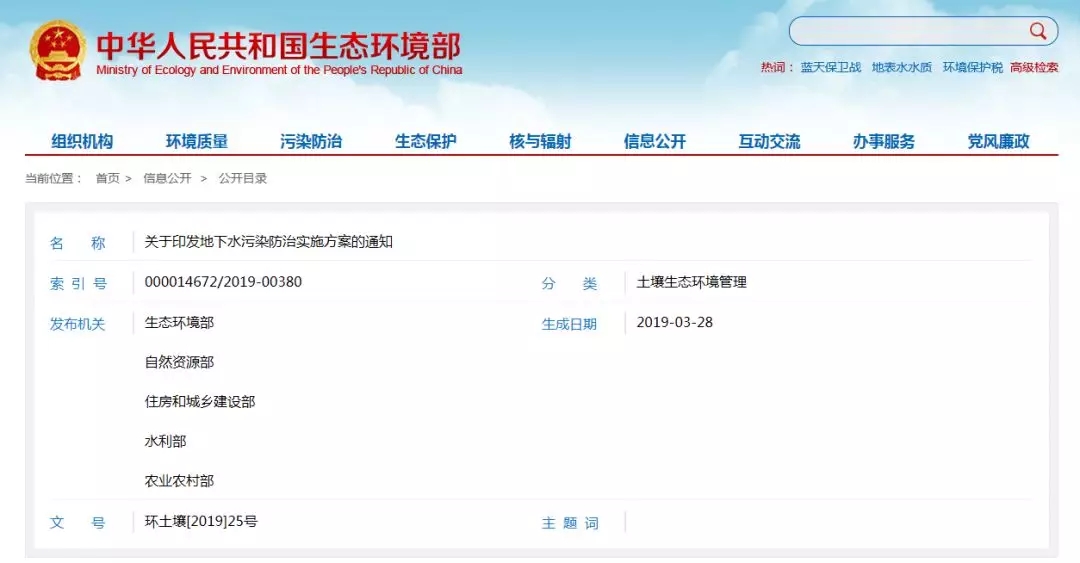Open the 核与辐射 menu

coord(540,141)
